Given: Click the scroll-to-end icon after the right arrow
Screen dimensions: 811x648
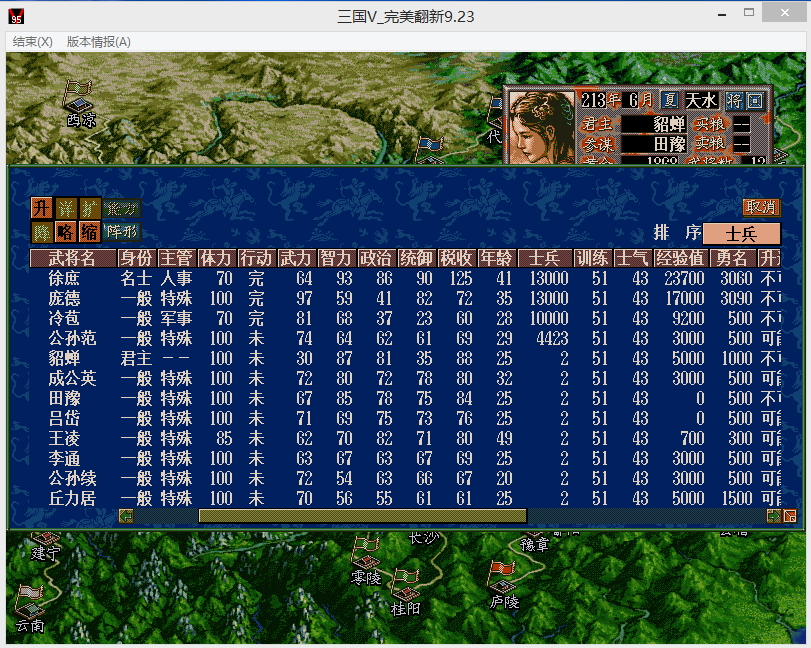Looking at the screenshot, I should pyautogui.click(x=790, y=516).
